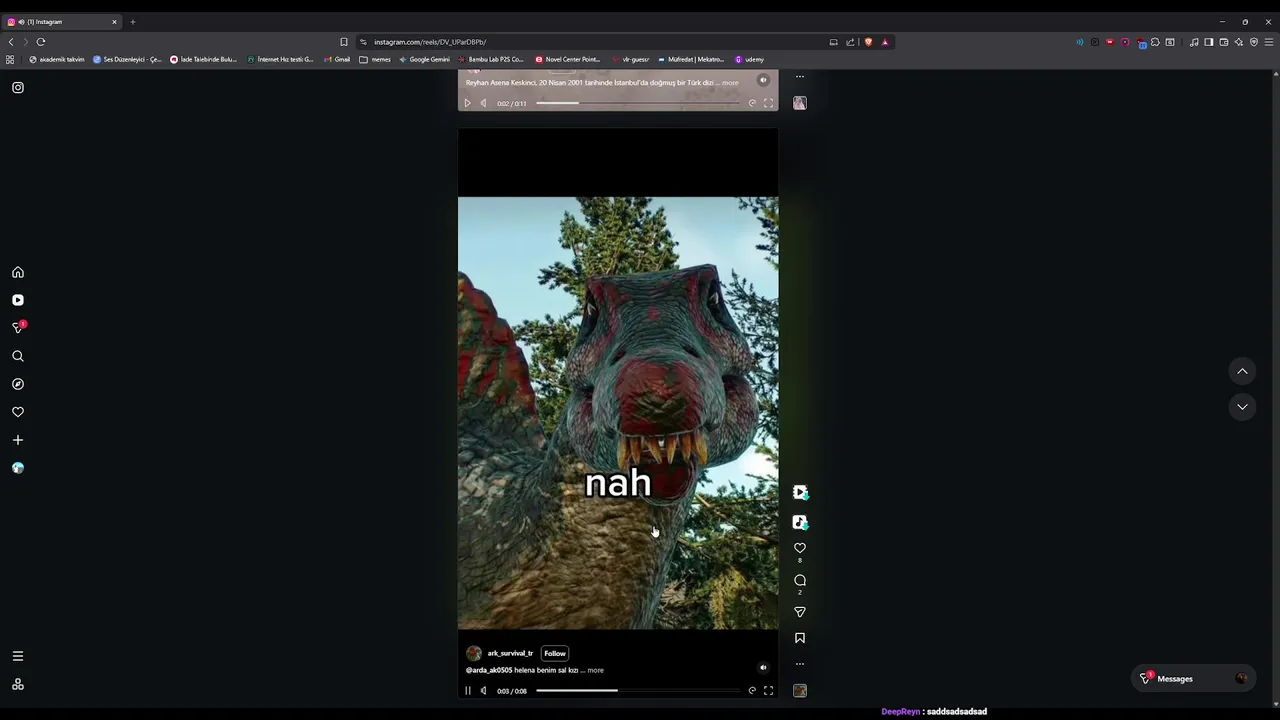Screen dimensions: 1280x720
Task: Bookmark this page with the address bar bookmark icon
Action: pyautogui.click(x=344, y=42)
